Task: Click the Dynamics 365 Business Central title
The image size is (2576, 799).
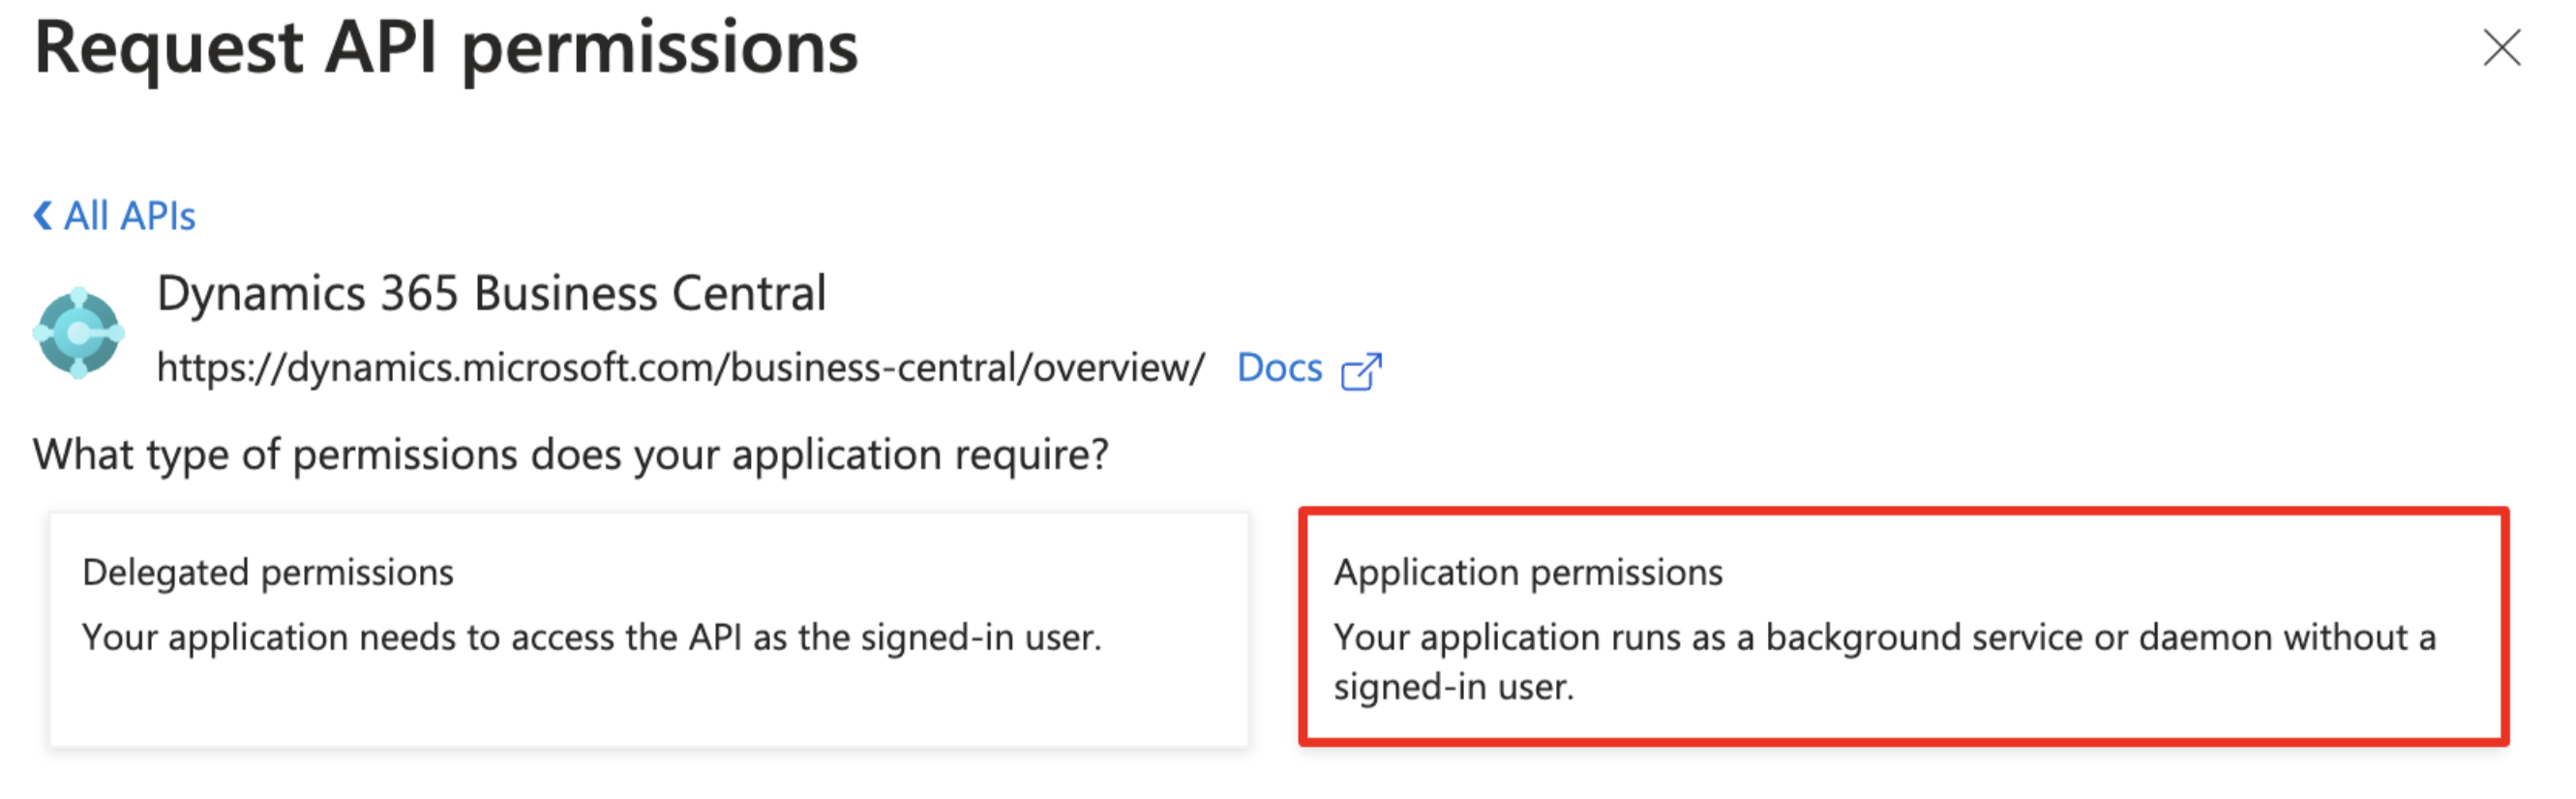Action: (491, 294)
